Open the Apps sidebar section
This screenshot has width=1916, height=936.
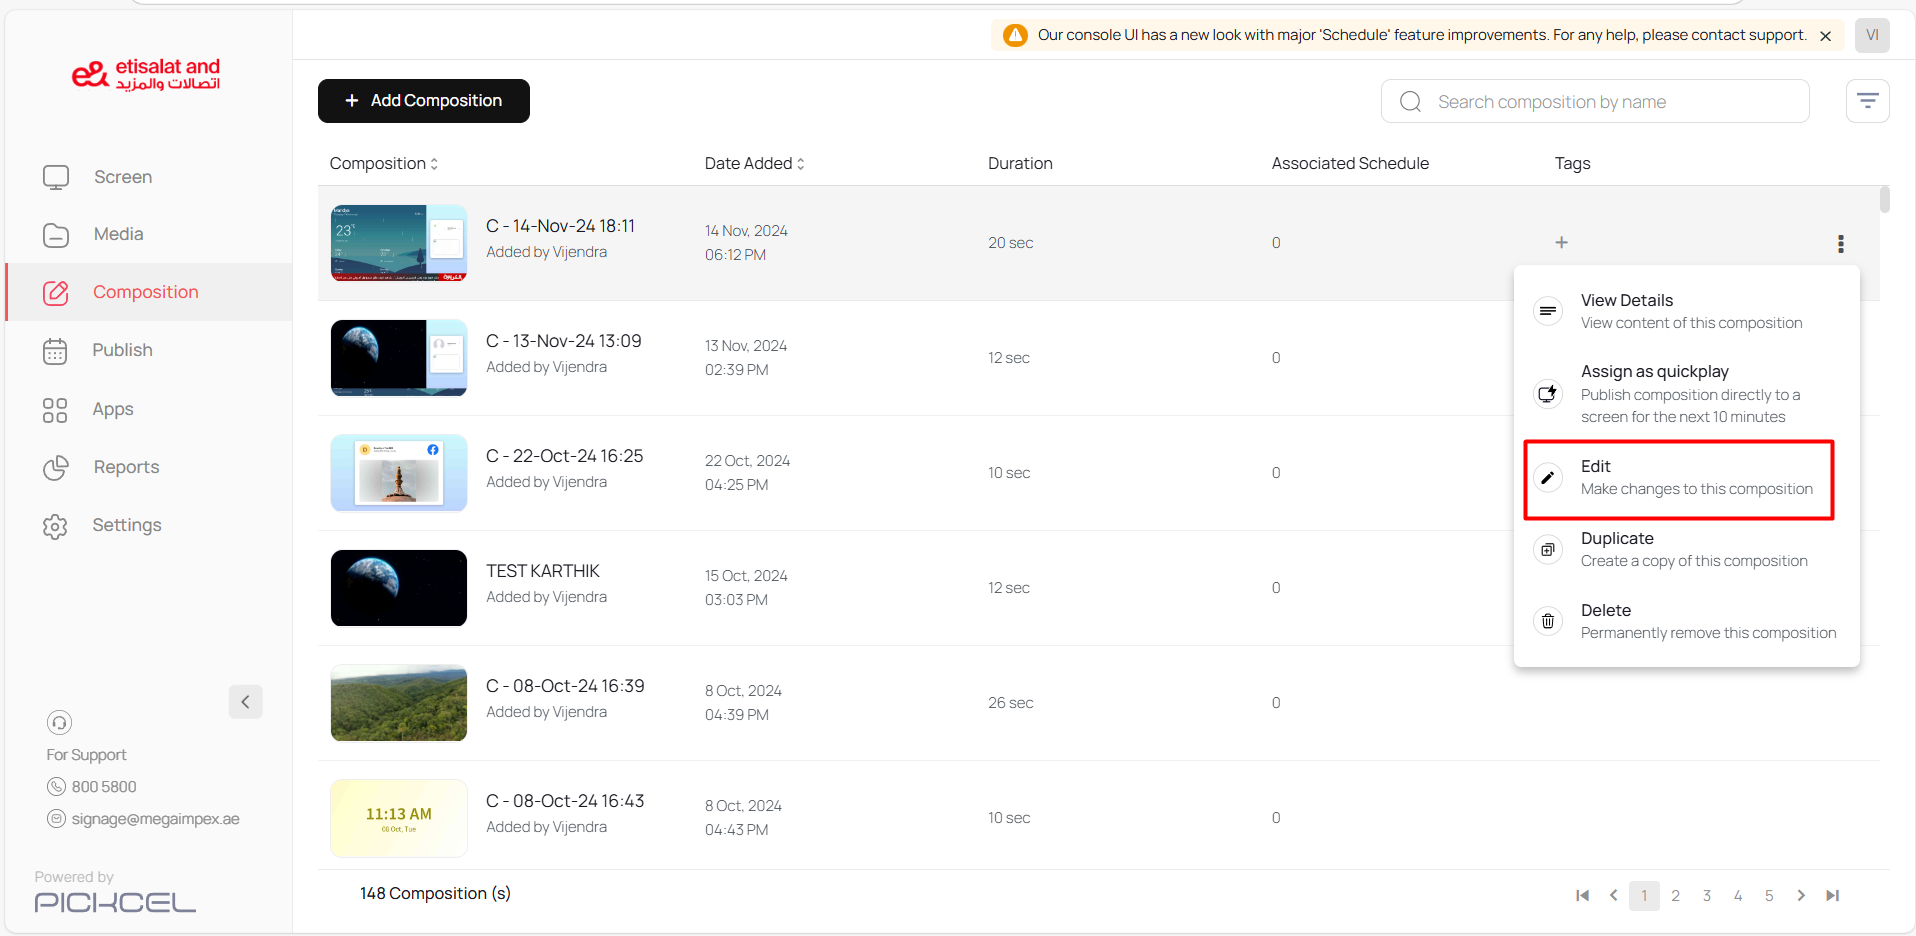pyautogui.click(x=112, y=409)
